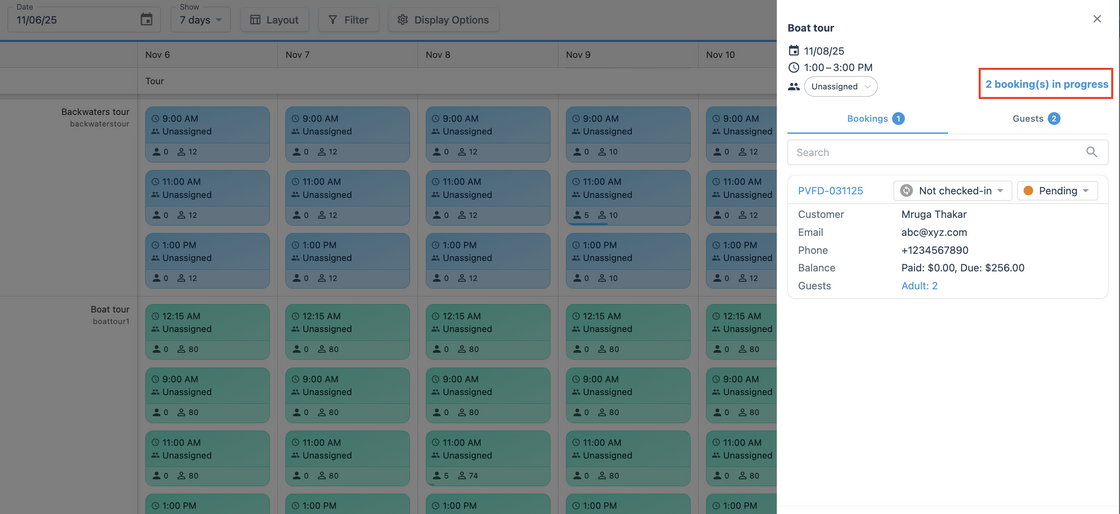Close the Boat tour side panel
Image resolution: width=1120 pixels, height=514 pixels.
1097,19
